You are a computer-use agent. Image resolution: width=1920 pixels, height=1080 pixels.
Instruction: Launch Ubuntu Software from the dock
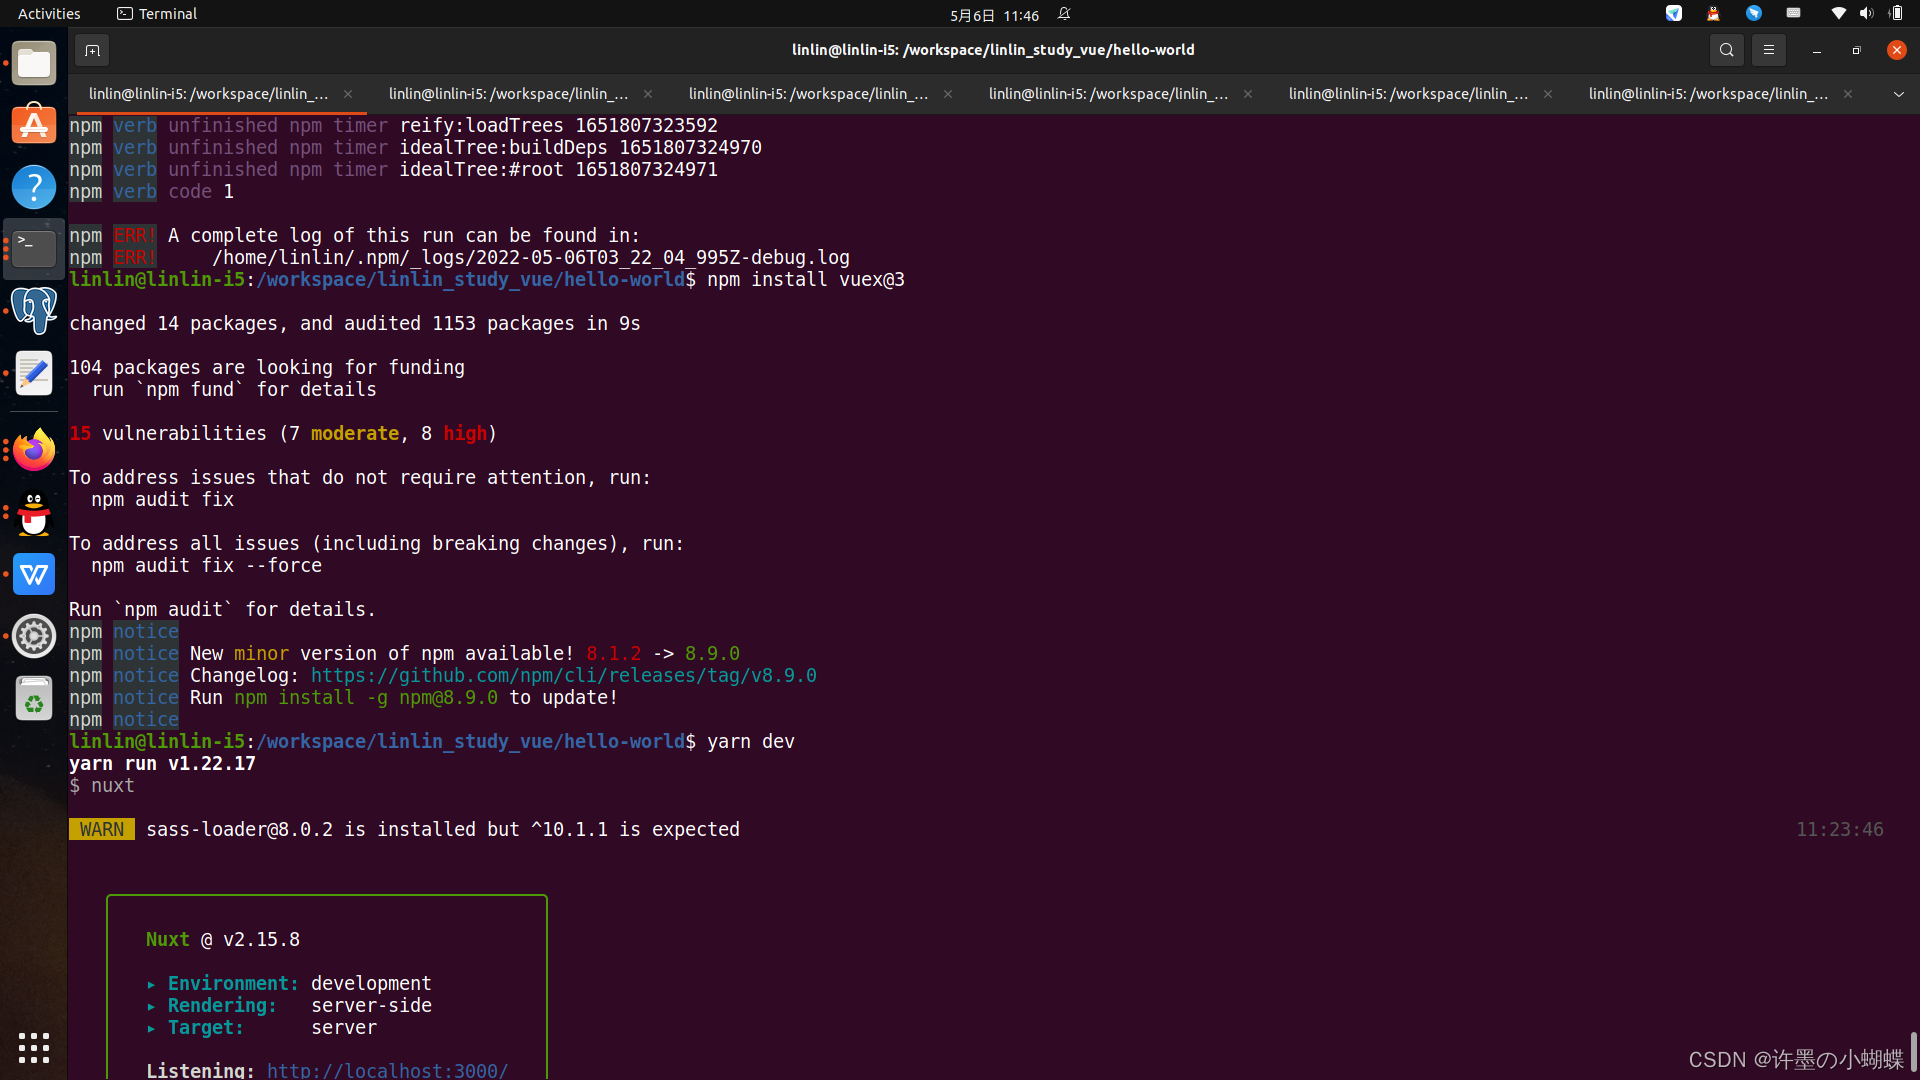34,125
